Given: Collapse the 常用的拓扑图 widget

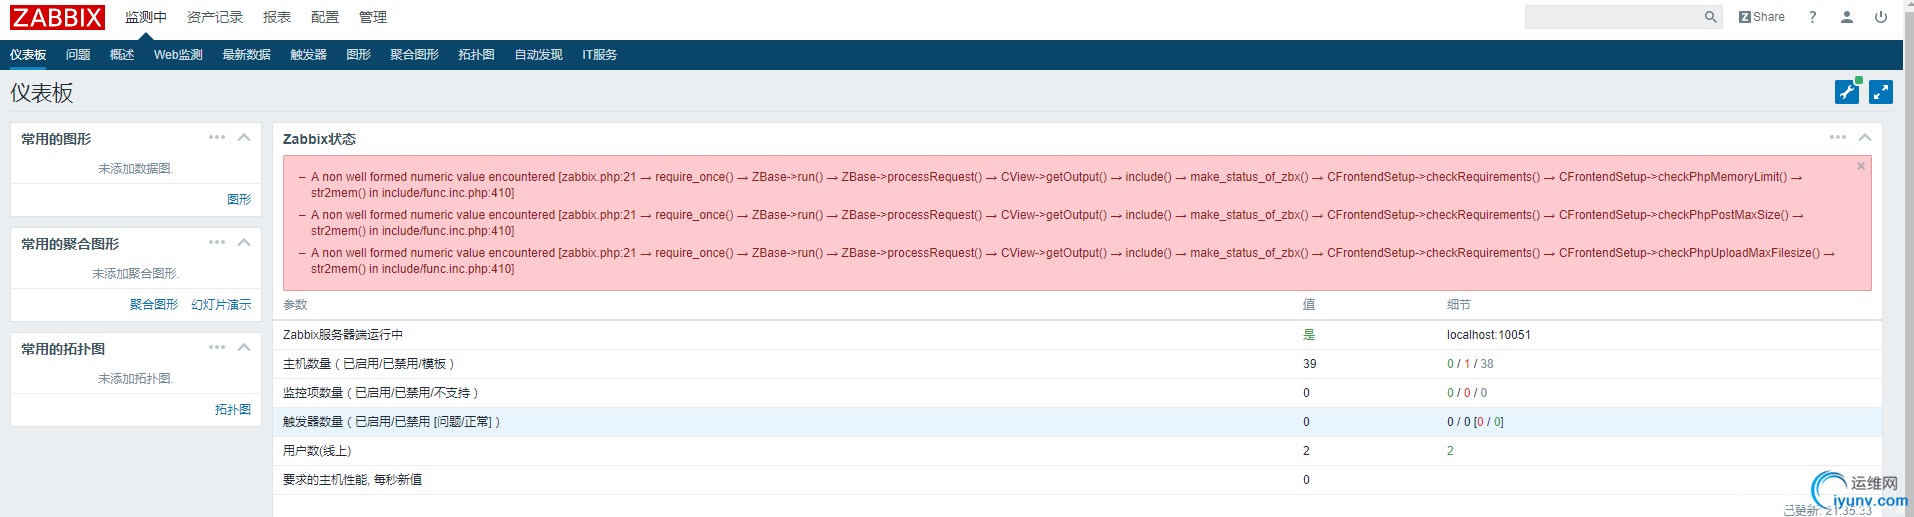Looking at the screenshot, I should [244, 348].
